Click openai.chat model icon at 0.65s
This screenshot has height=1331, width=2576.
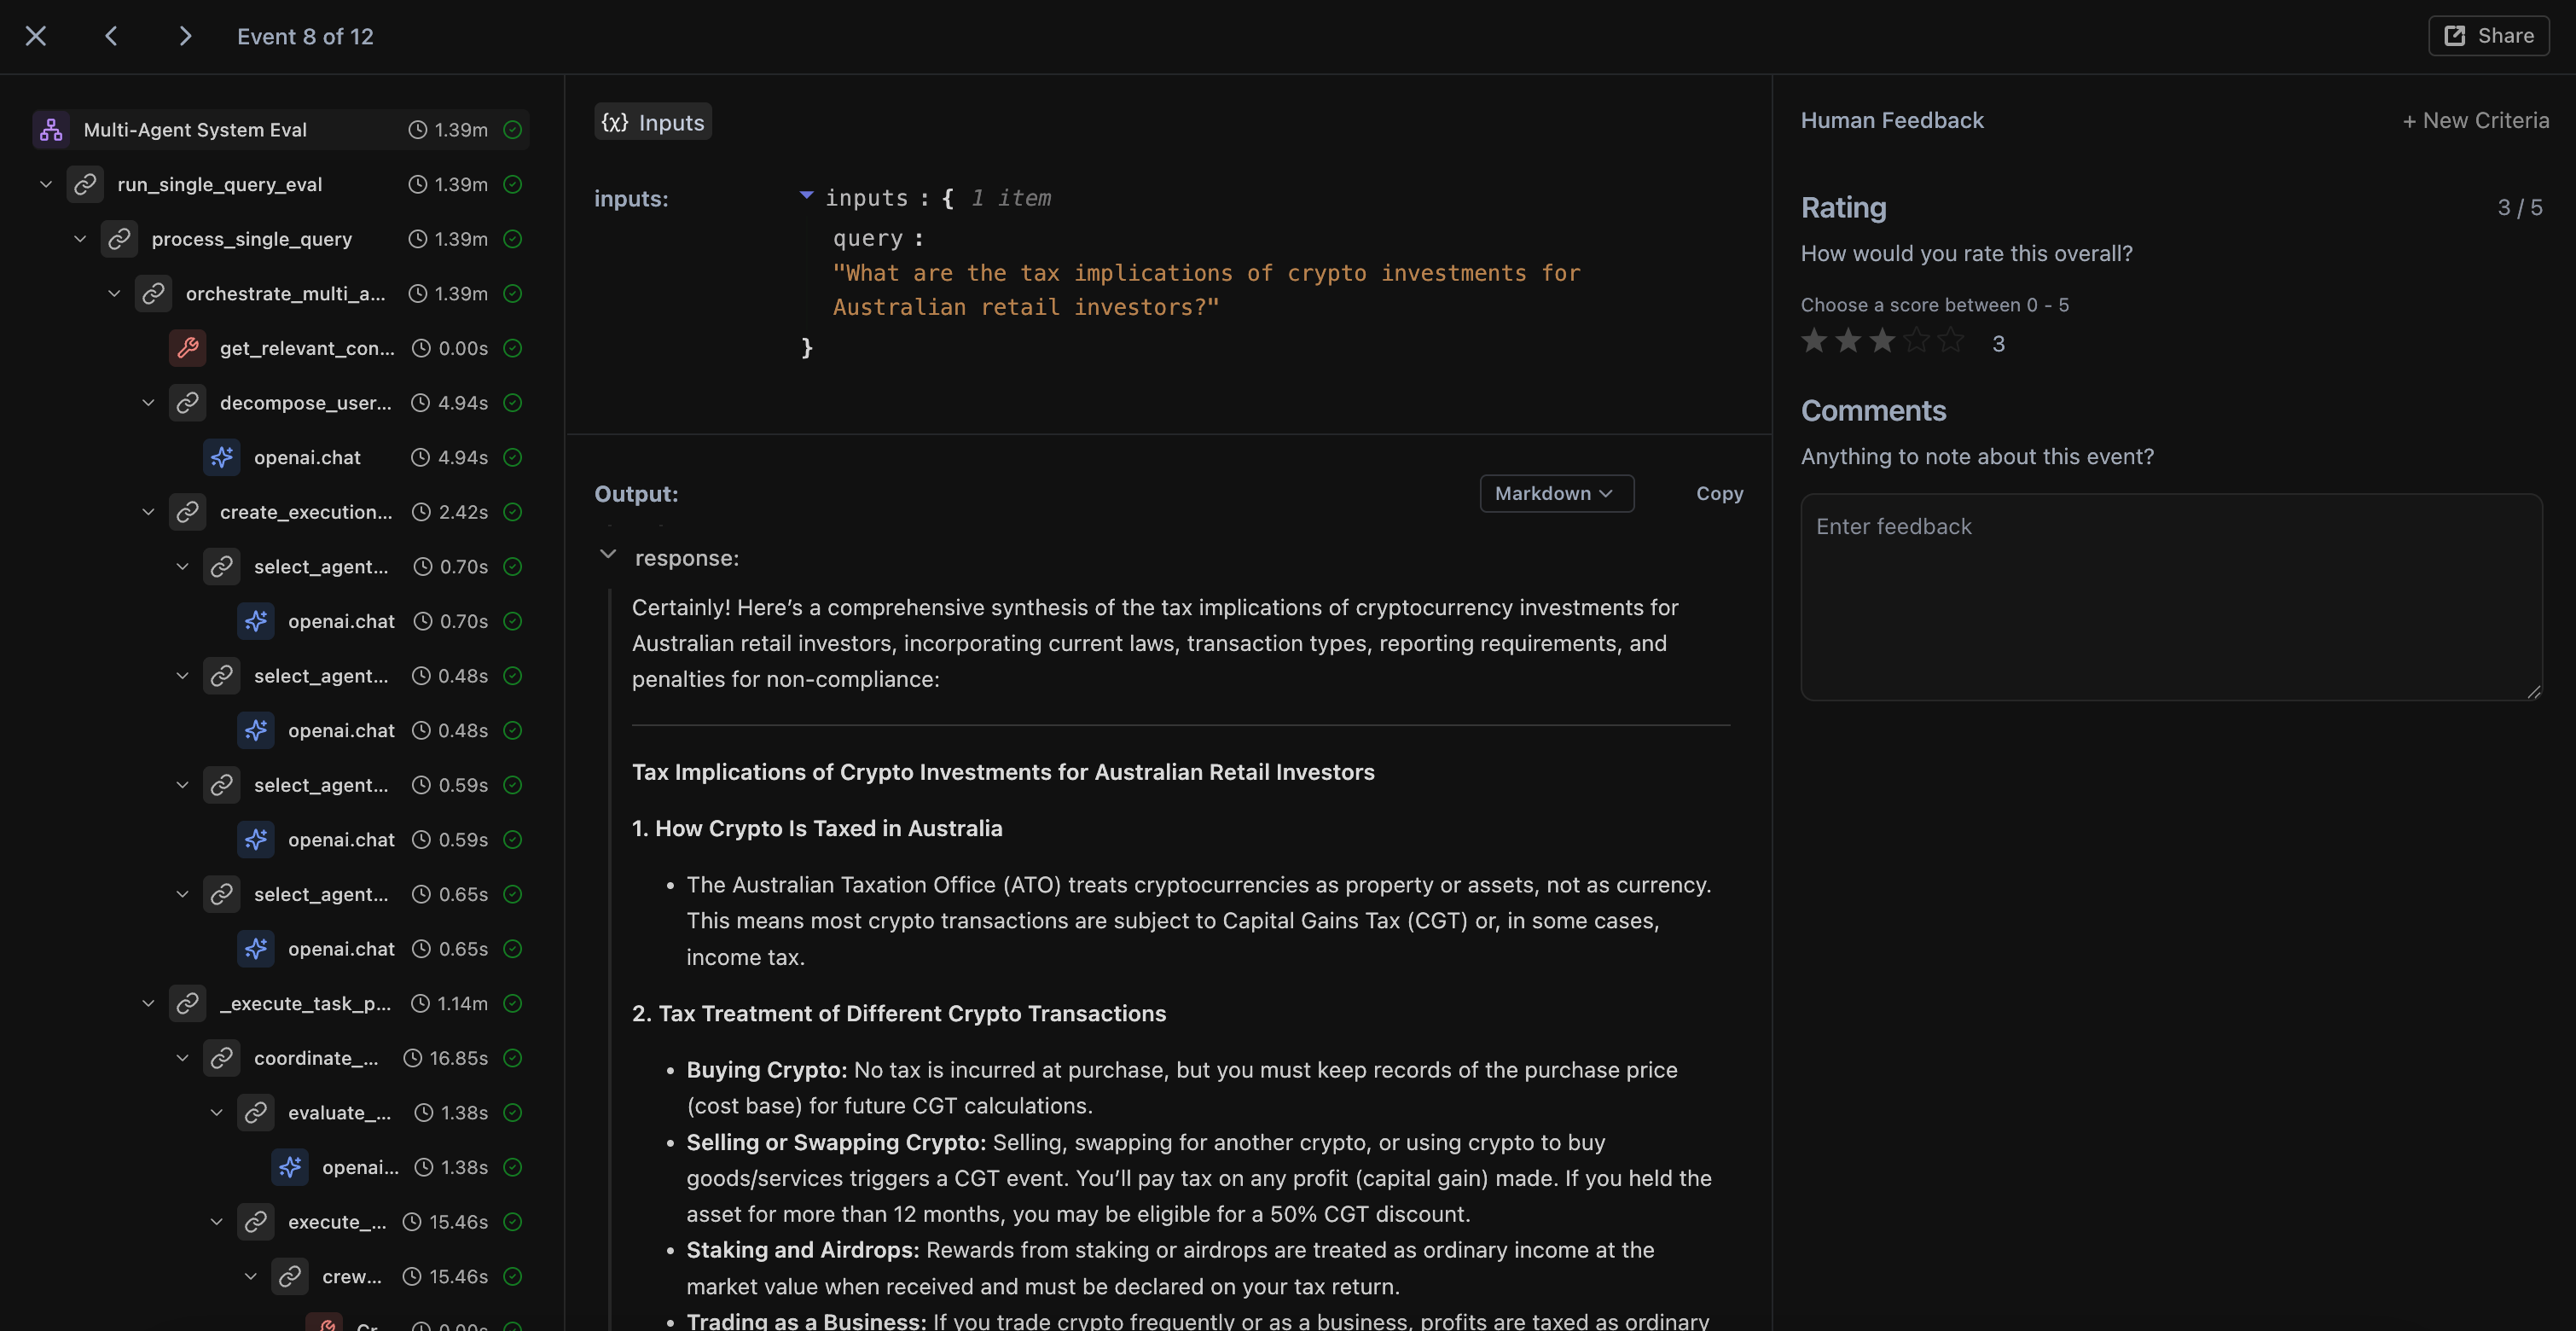point(255,949)
